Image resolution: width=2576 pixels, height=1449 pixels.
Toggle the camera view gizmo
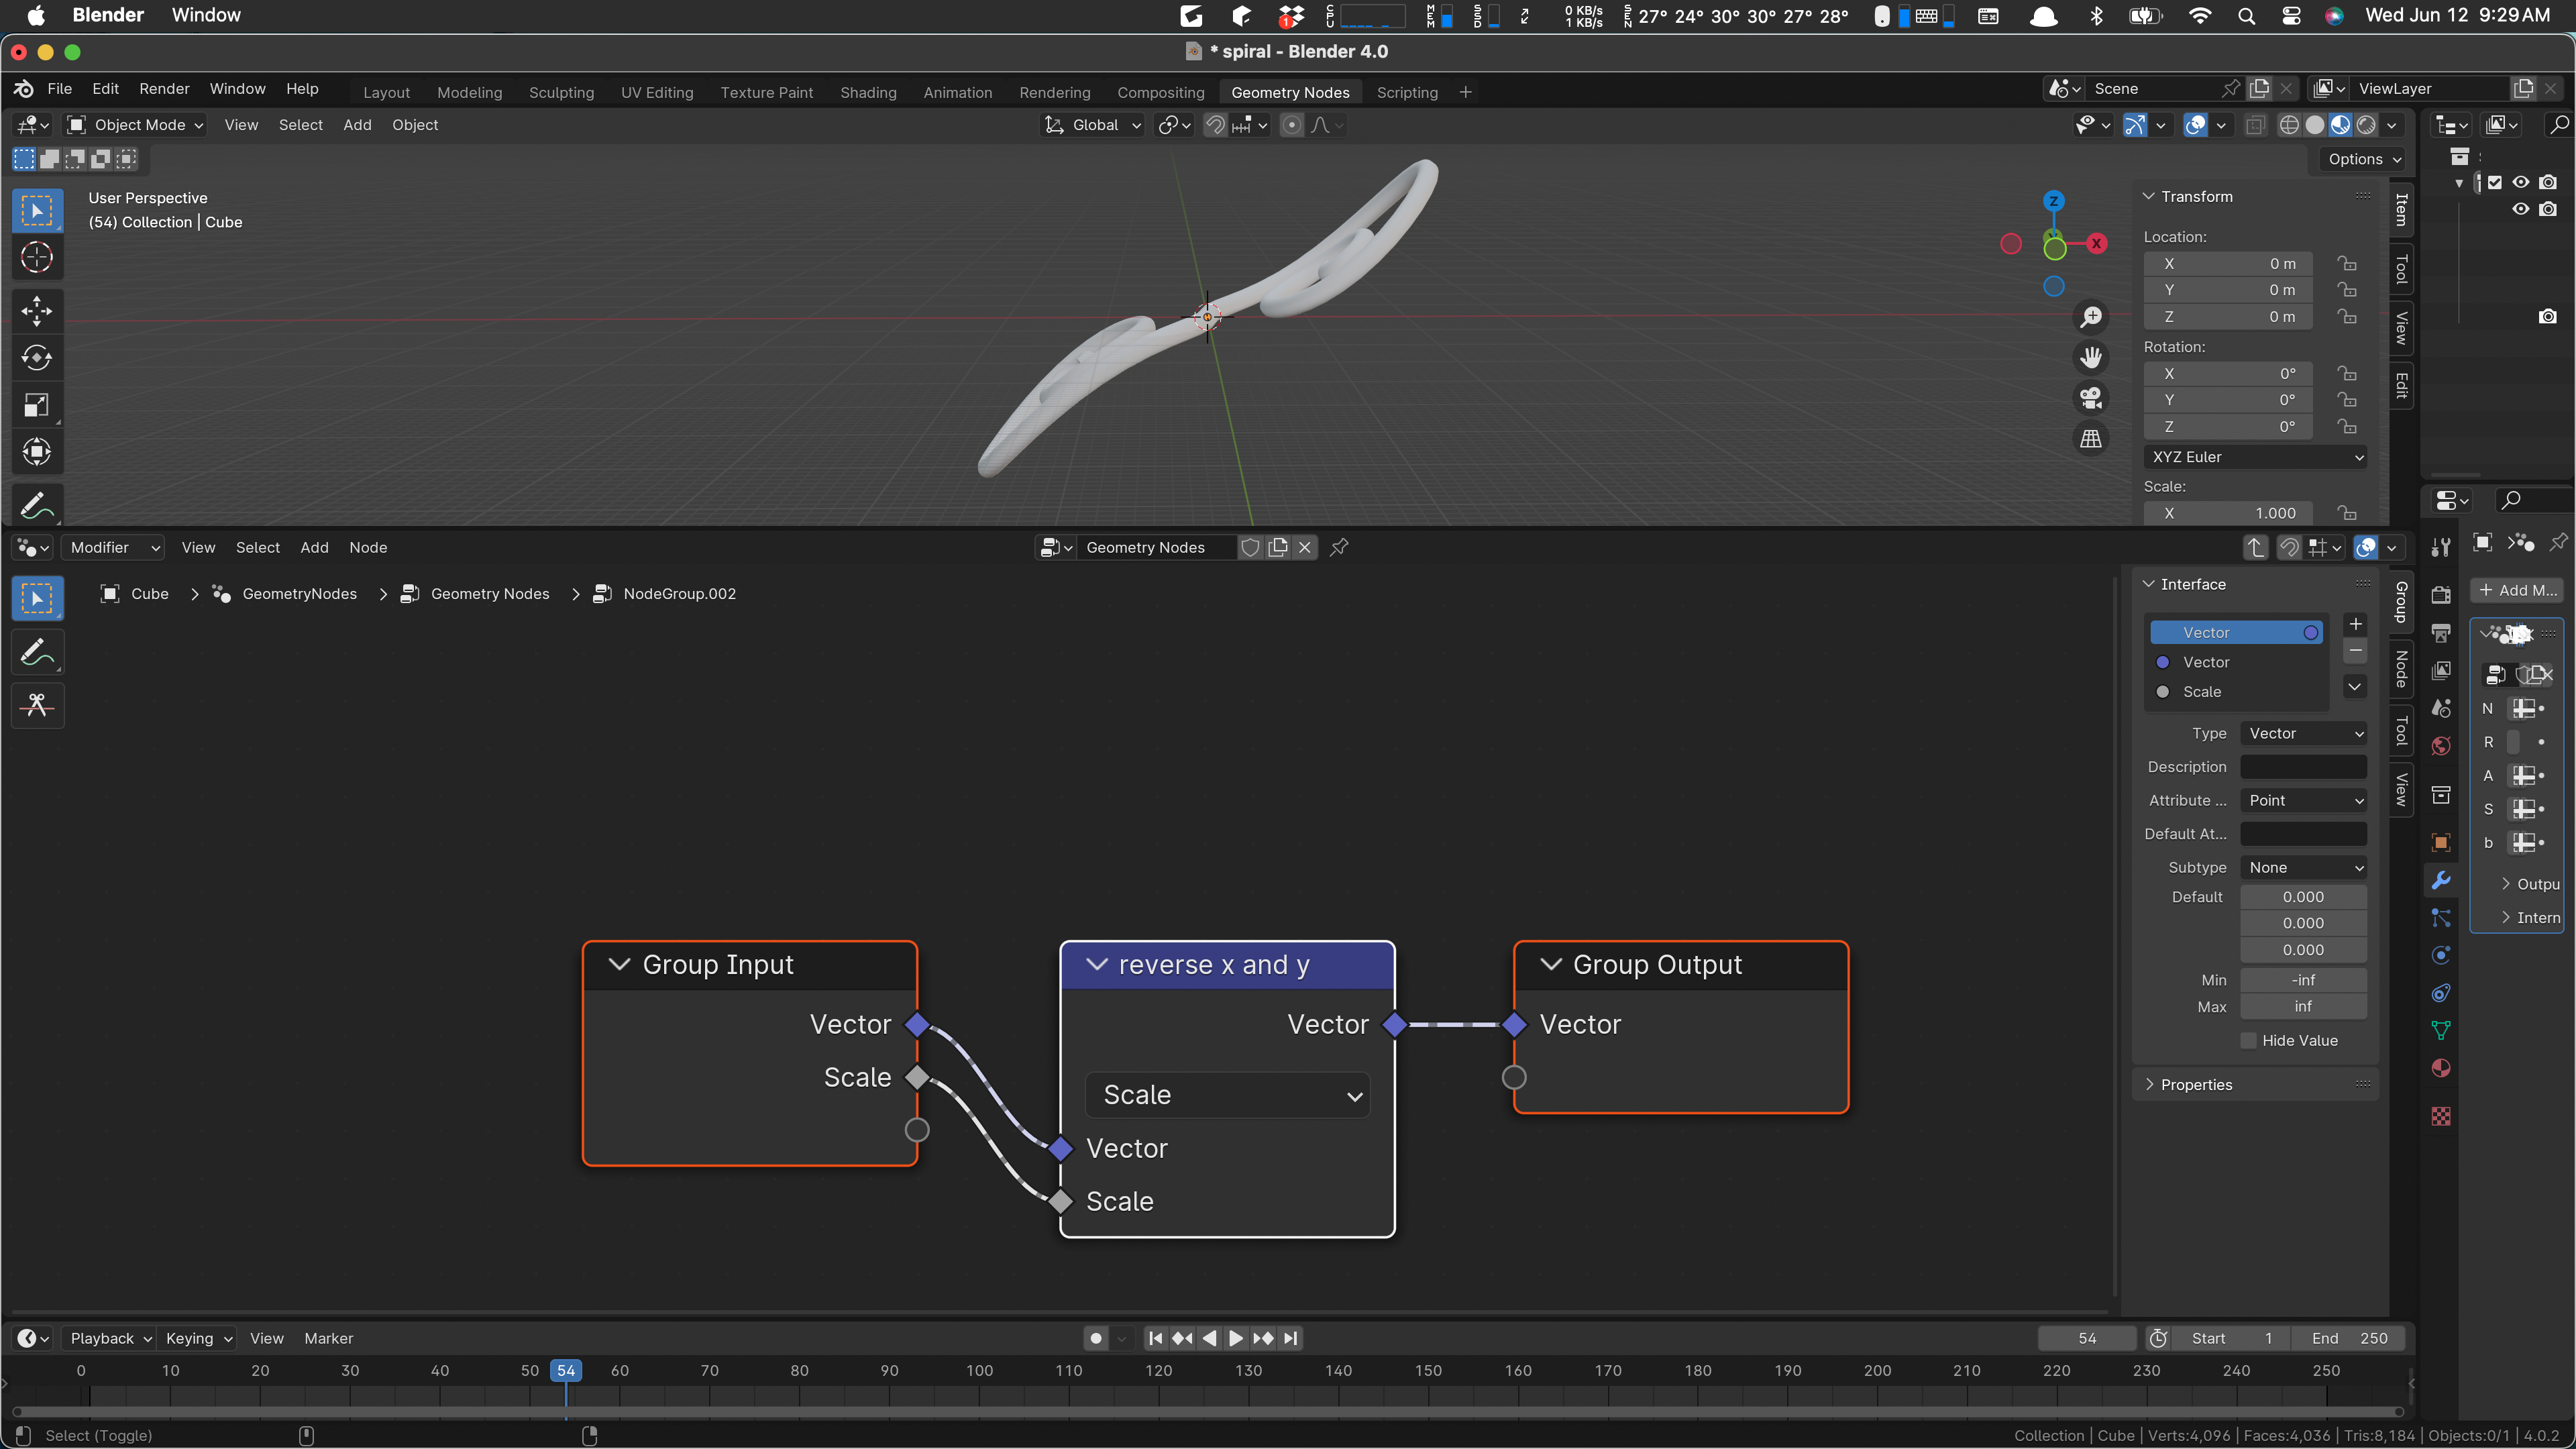[x=2091, y=398]
